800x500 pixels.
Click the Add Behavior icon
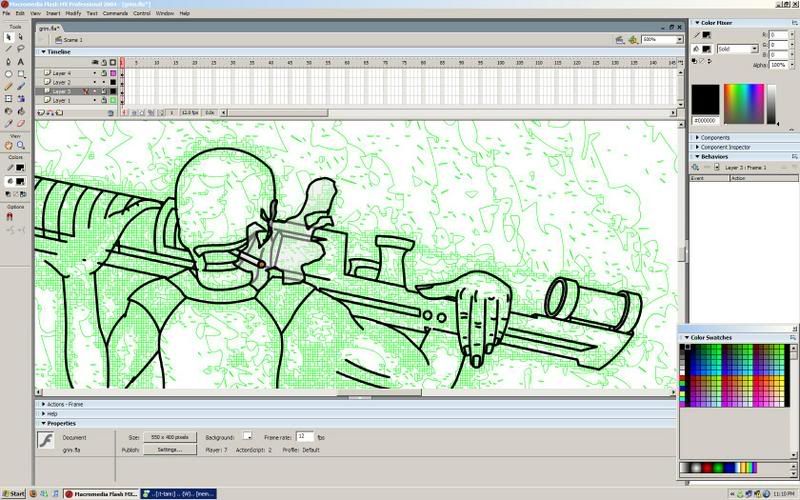(695, 167)
